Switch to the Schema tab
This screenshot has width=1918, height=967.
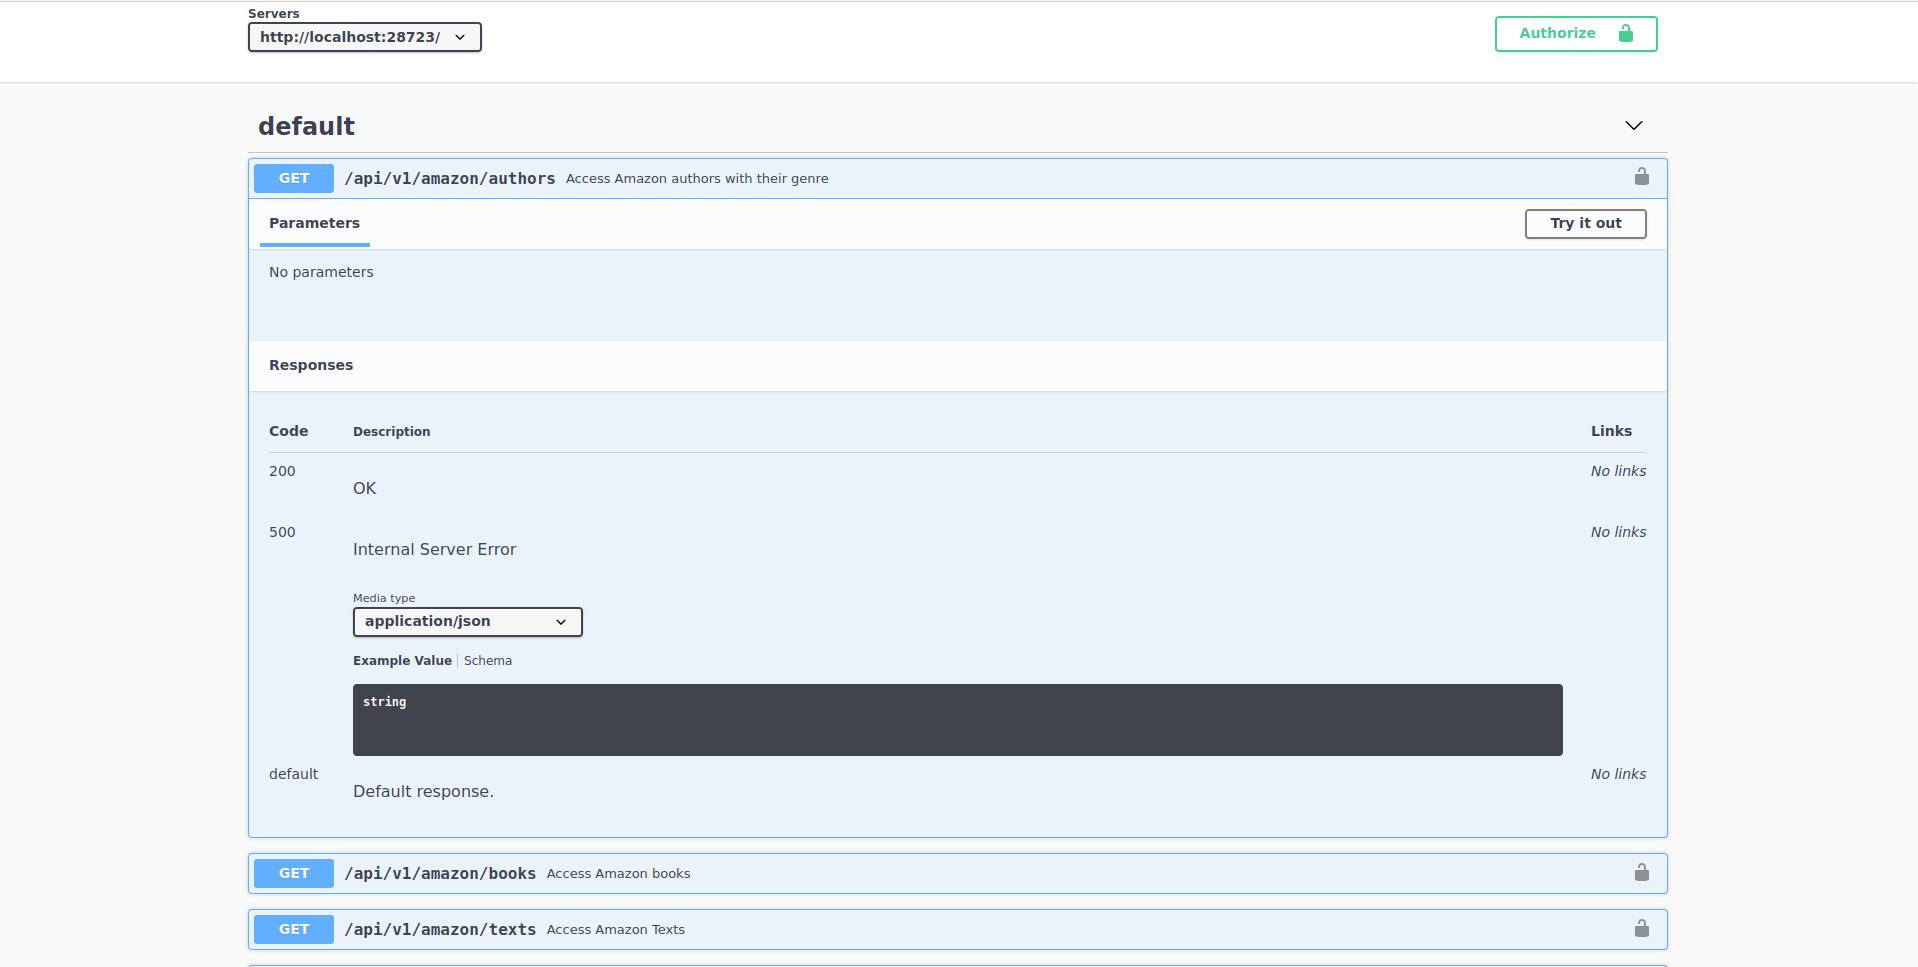pyautogui.click(x=488, y=661)
